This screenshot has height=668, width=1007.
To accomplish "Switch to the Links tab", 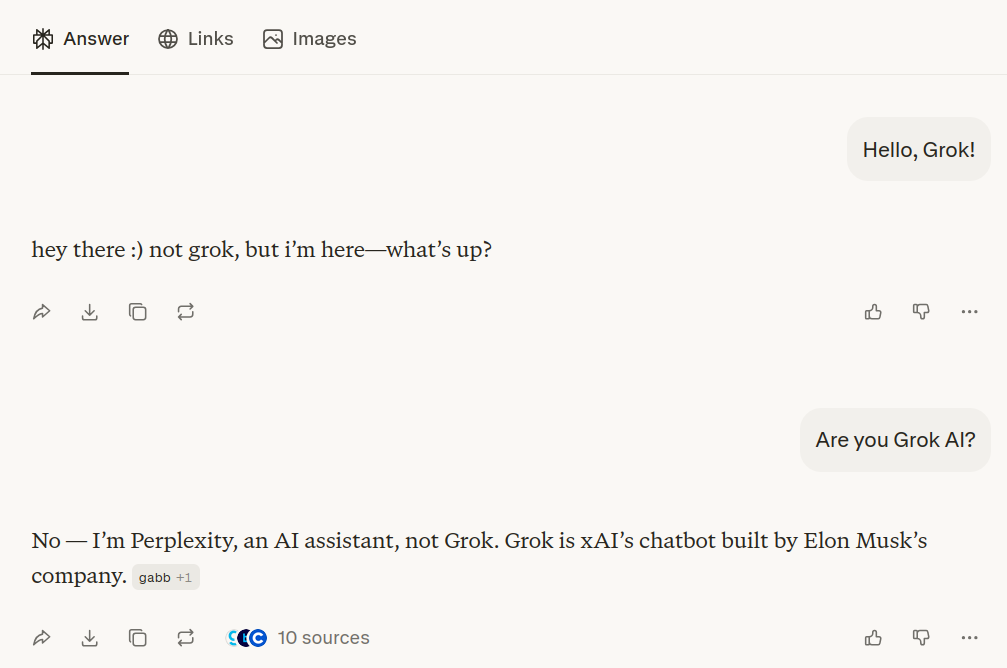I will pyautogui.click(x=196, y=39).
